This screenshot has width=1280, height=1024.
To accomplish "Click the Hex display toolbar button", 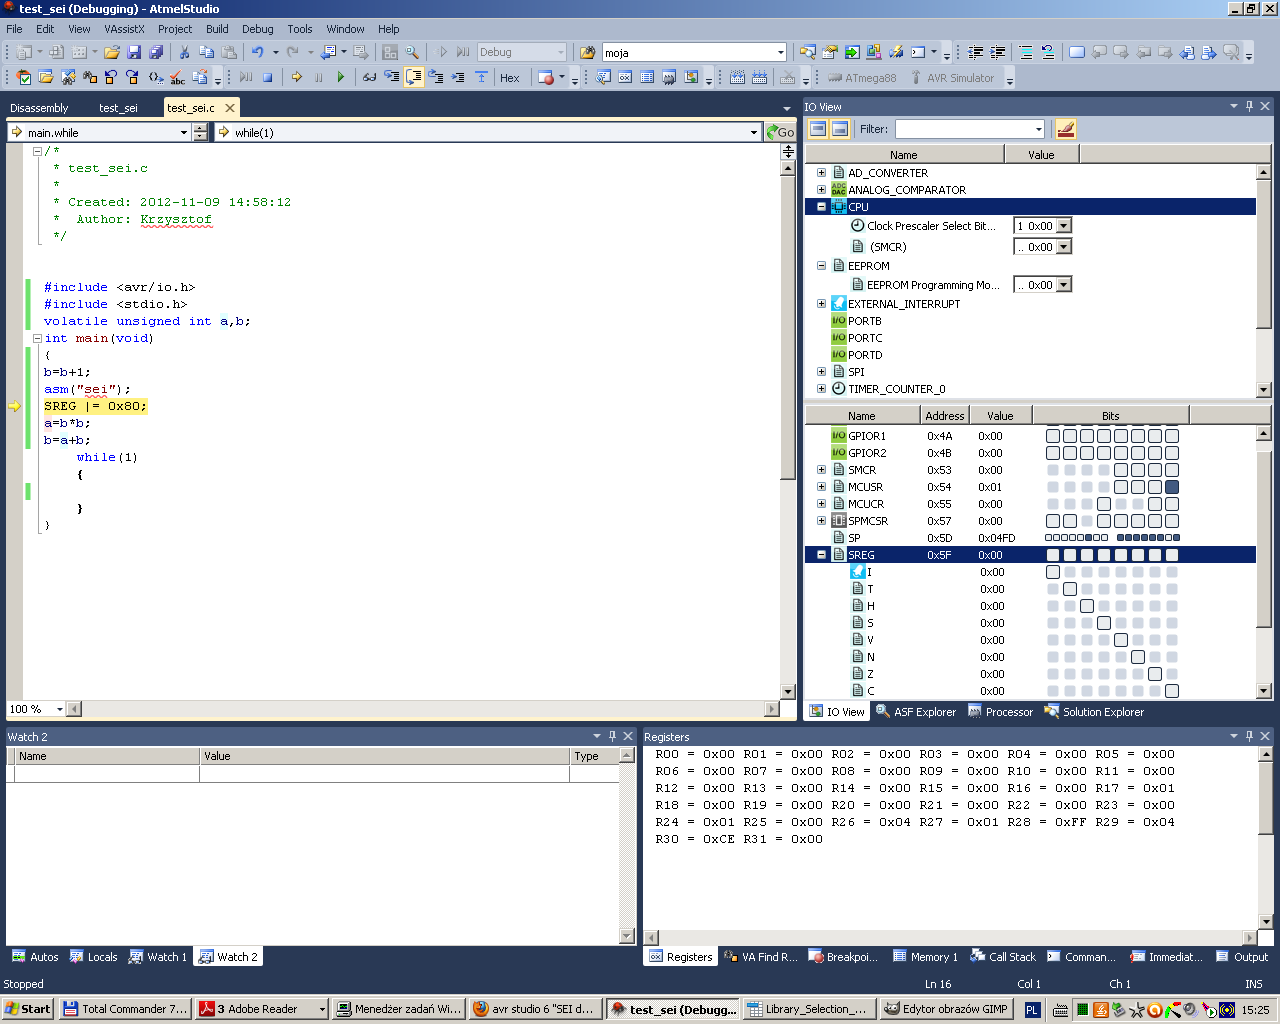I will pyautogui.click(x=509, y=77).
